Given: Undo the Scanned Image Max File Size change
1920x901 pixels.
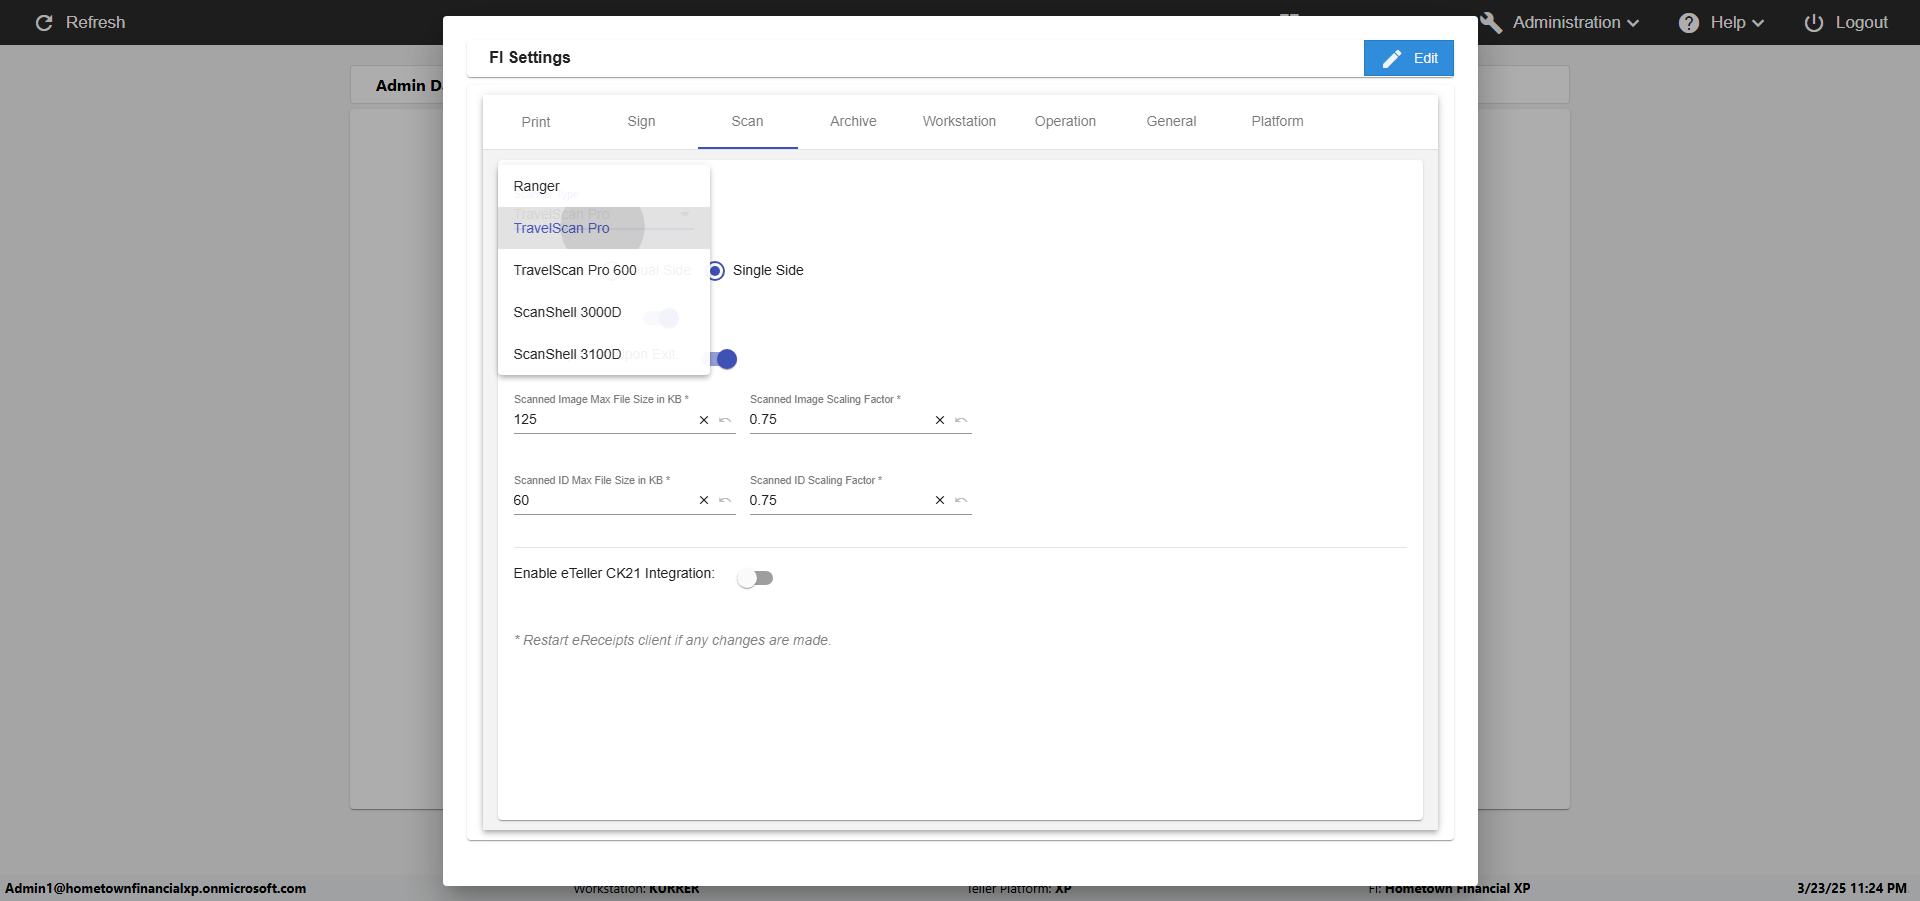Looking at the screenshot, I should click(725, 420).
